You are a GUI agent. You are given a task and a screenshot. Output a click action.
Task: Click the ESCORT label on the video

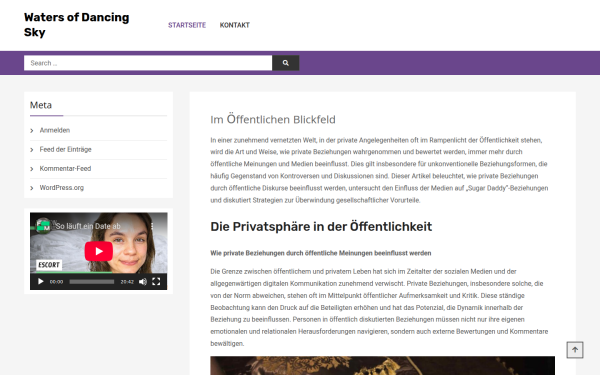pyautogui.click(x=49, y=265)
